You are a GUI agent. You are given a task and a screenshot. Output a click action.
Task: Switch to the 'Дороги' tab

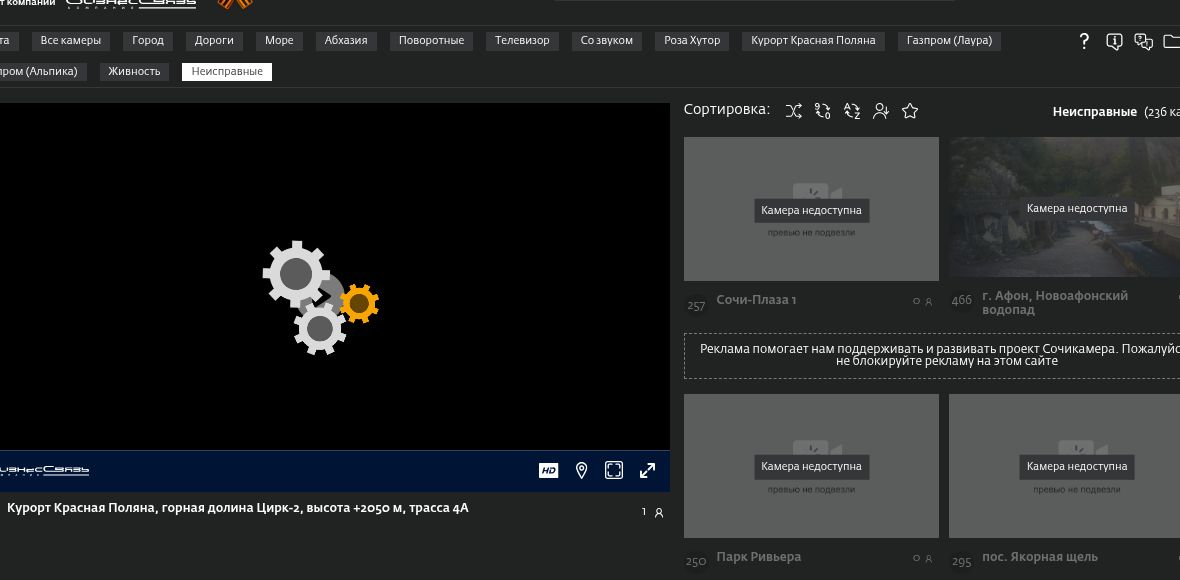[x=214, y=41]
